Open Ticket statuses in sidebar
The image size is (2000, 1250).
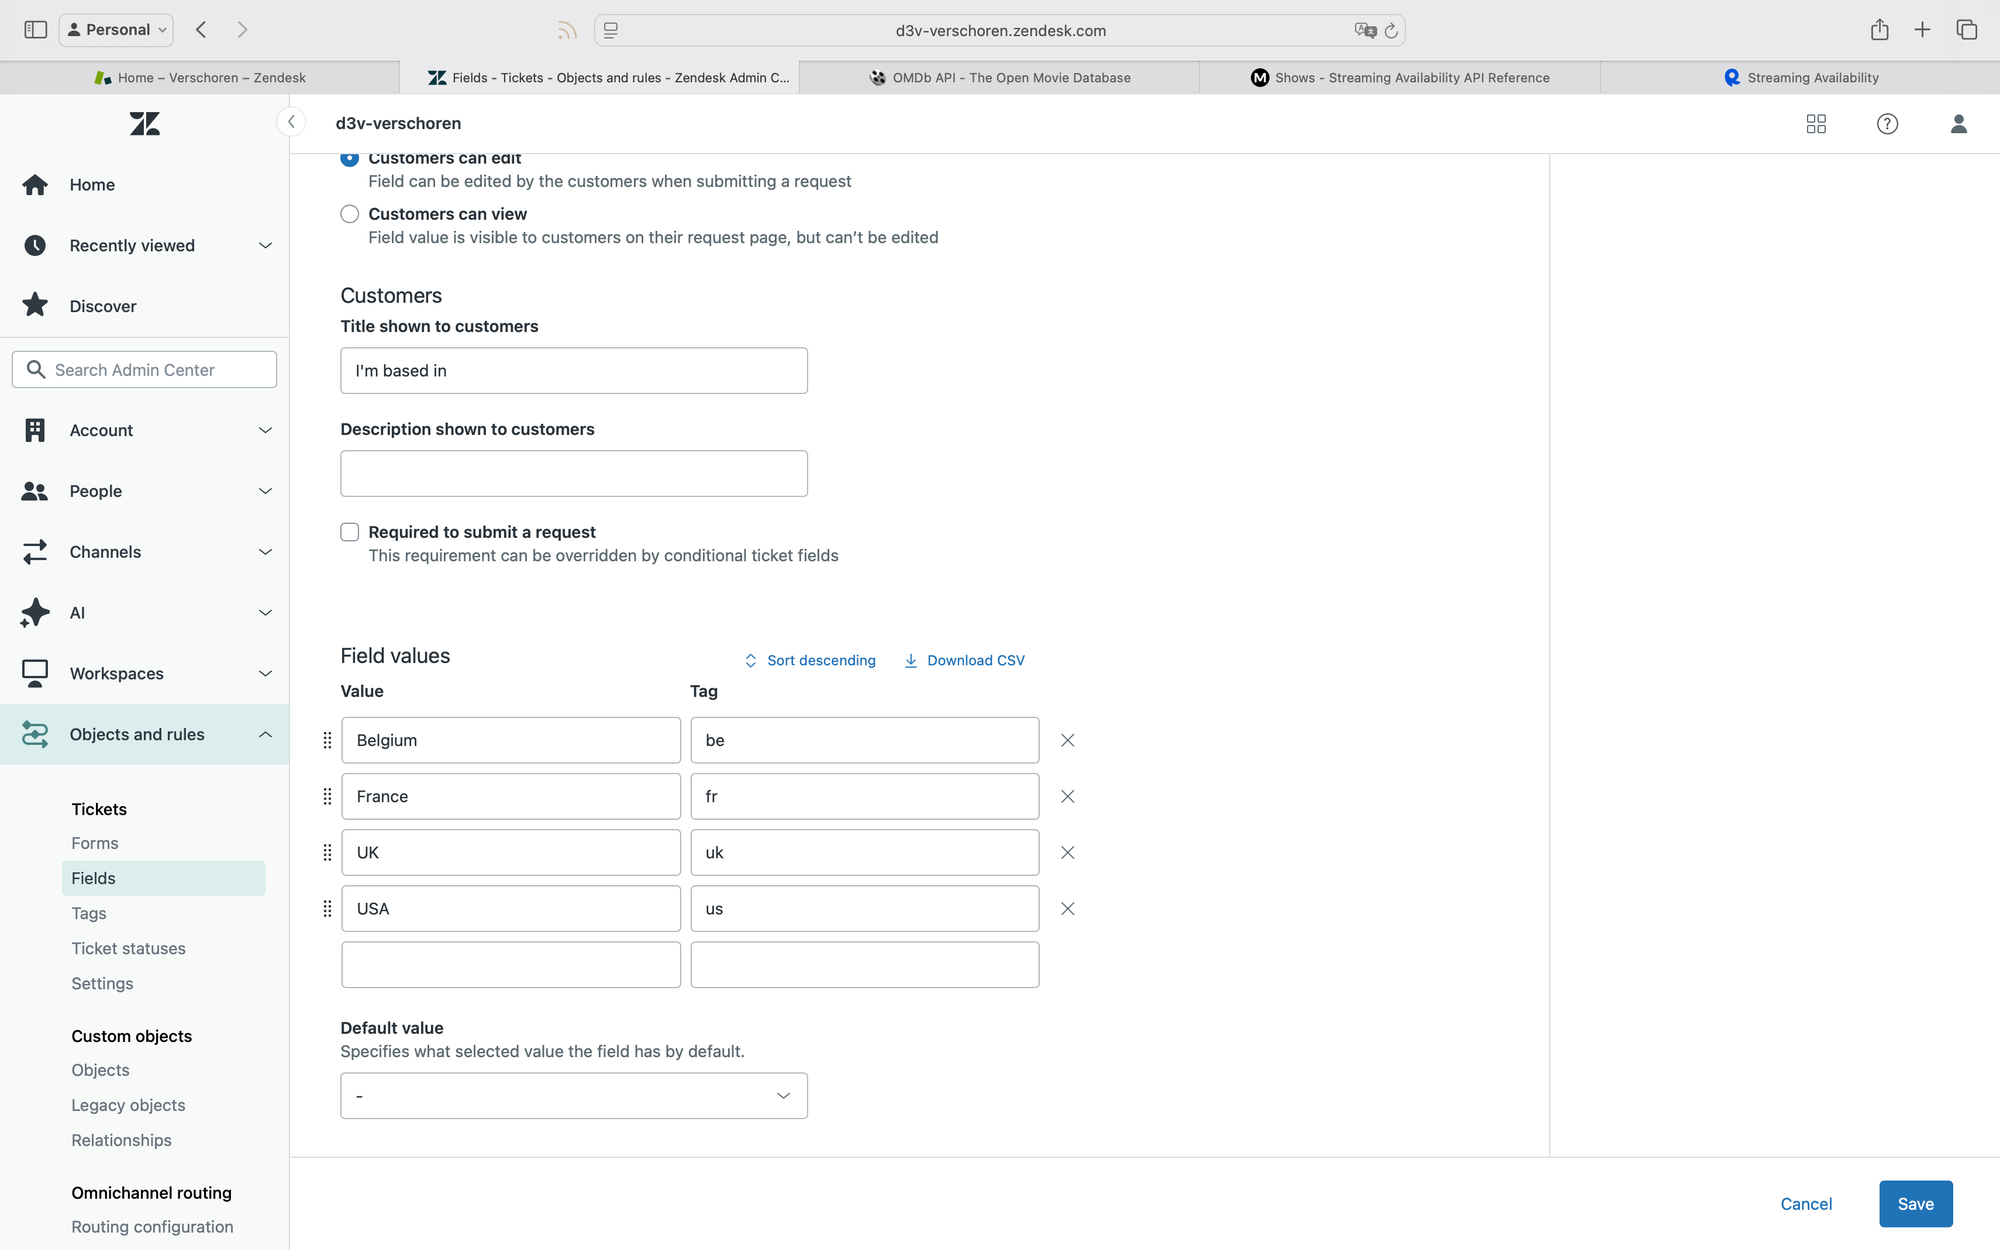[128, 948]
